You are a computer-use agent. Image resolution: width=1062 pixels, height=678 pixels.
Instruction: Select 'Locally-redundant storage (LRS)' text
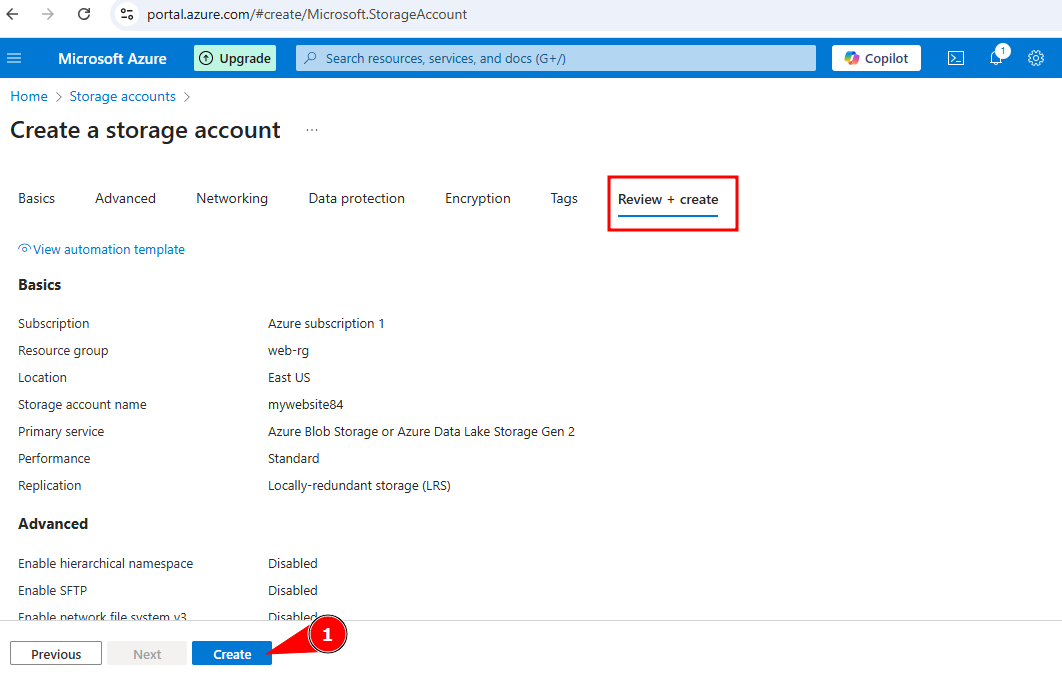pyautogui.click(x=359, y=486)
